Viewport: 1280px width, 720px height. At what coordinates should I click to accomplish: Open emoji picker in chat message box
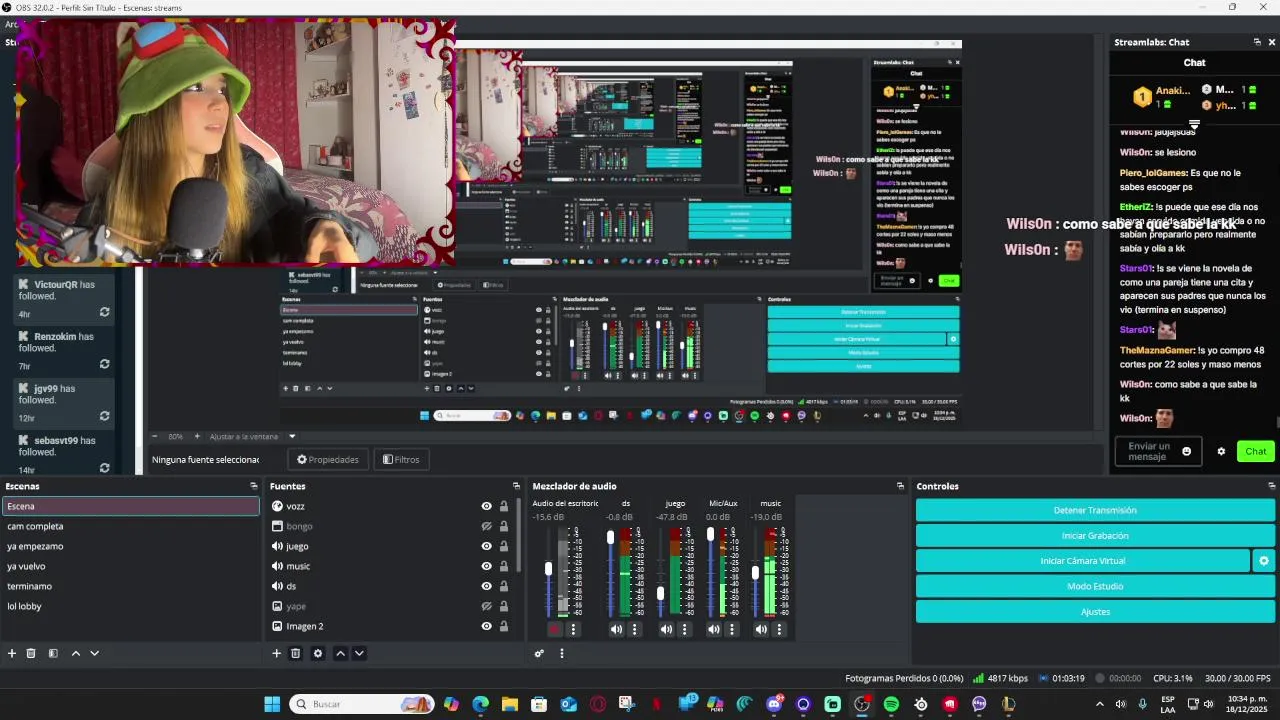[x=1187, y=451]
